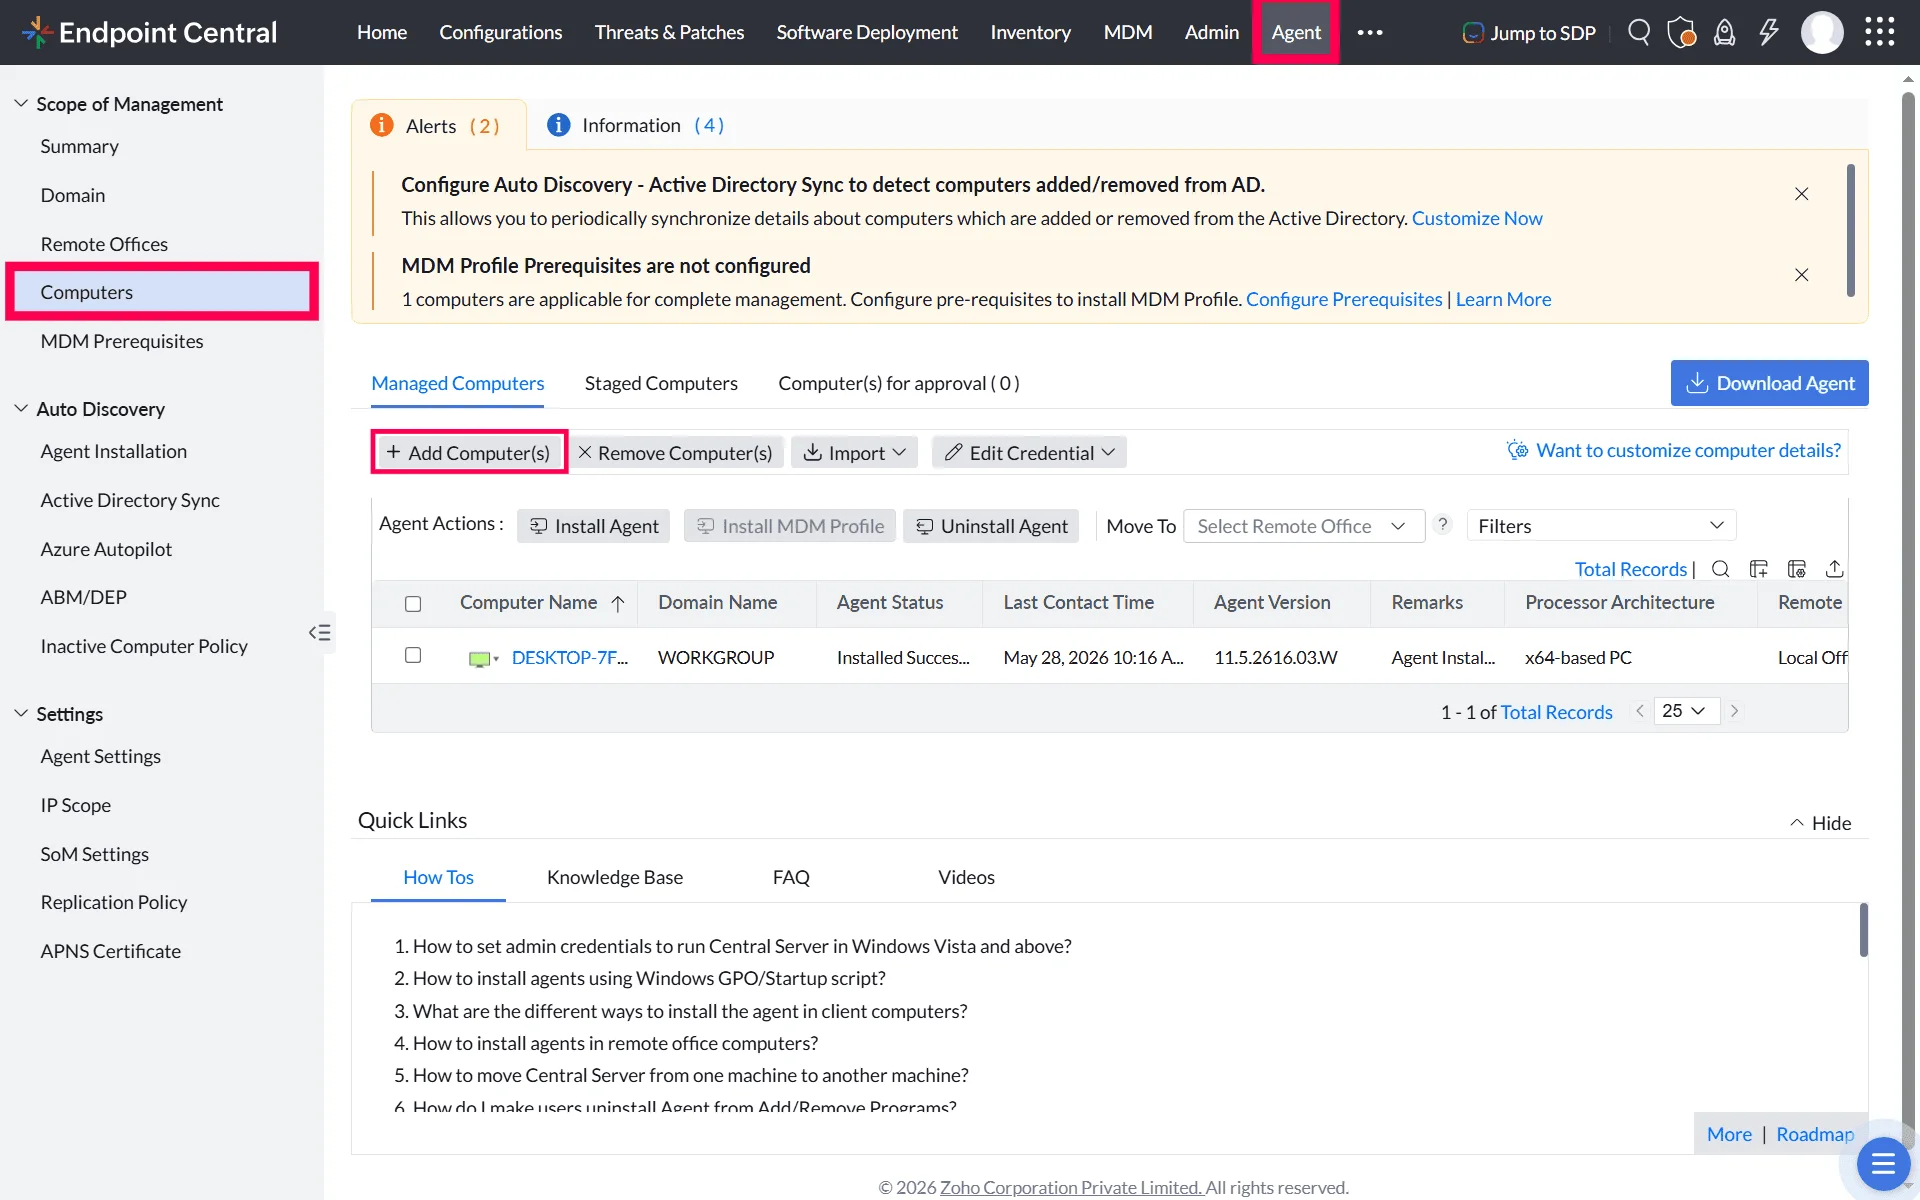Dismiss the MDM Profile Prerequisites alert
The height and width of the screenshot is (1200, 1920).
tap(1802, 275)
